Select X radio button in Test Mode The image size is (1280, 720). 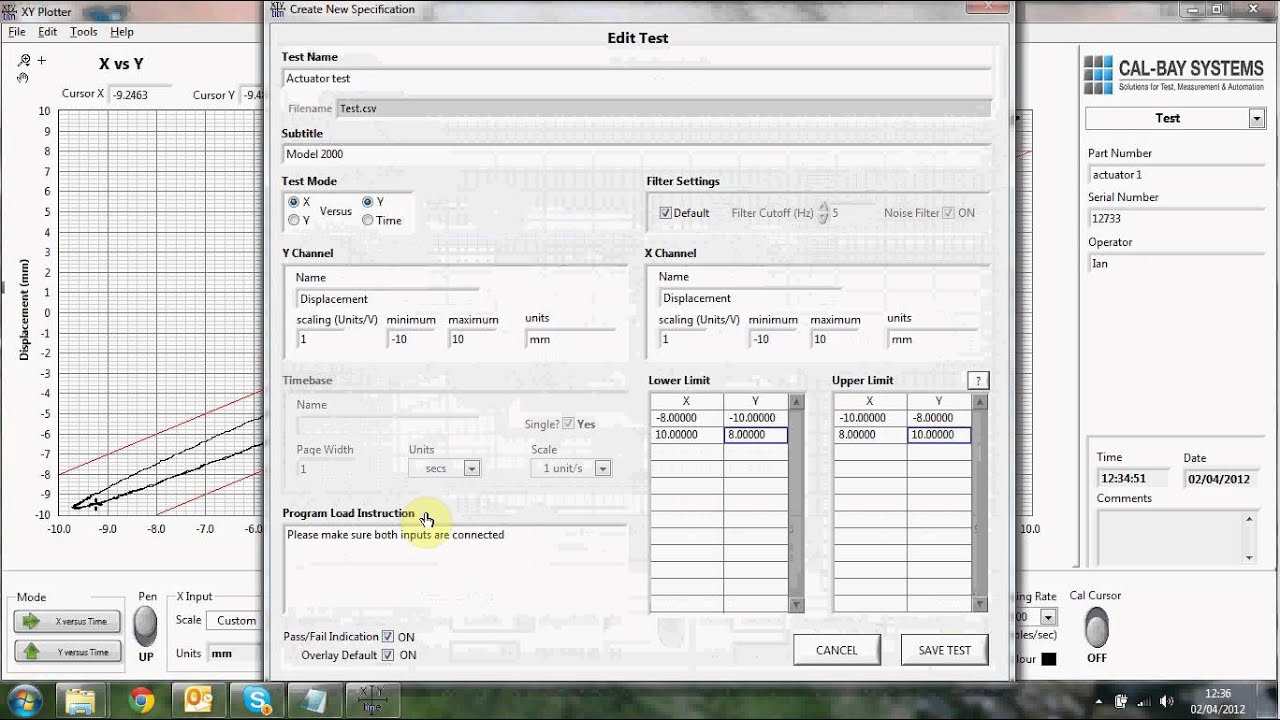(x=294, y=202)
